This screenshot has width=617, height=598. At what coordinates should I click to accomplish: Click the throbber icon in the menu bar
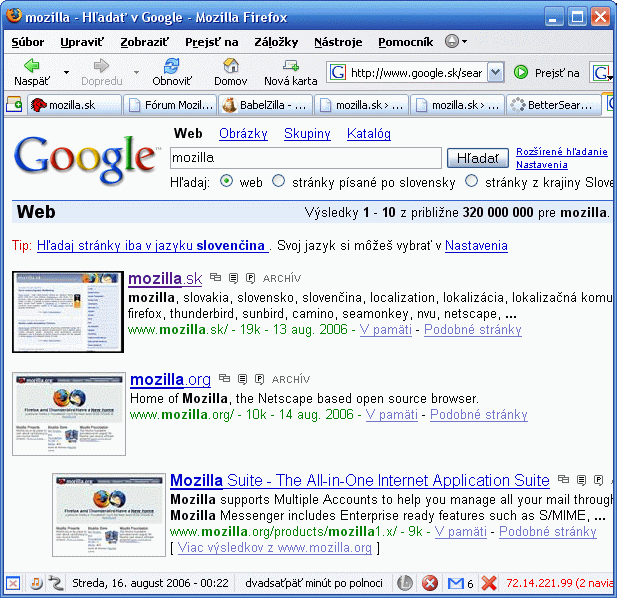[452, 41]
